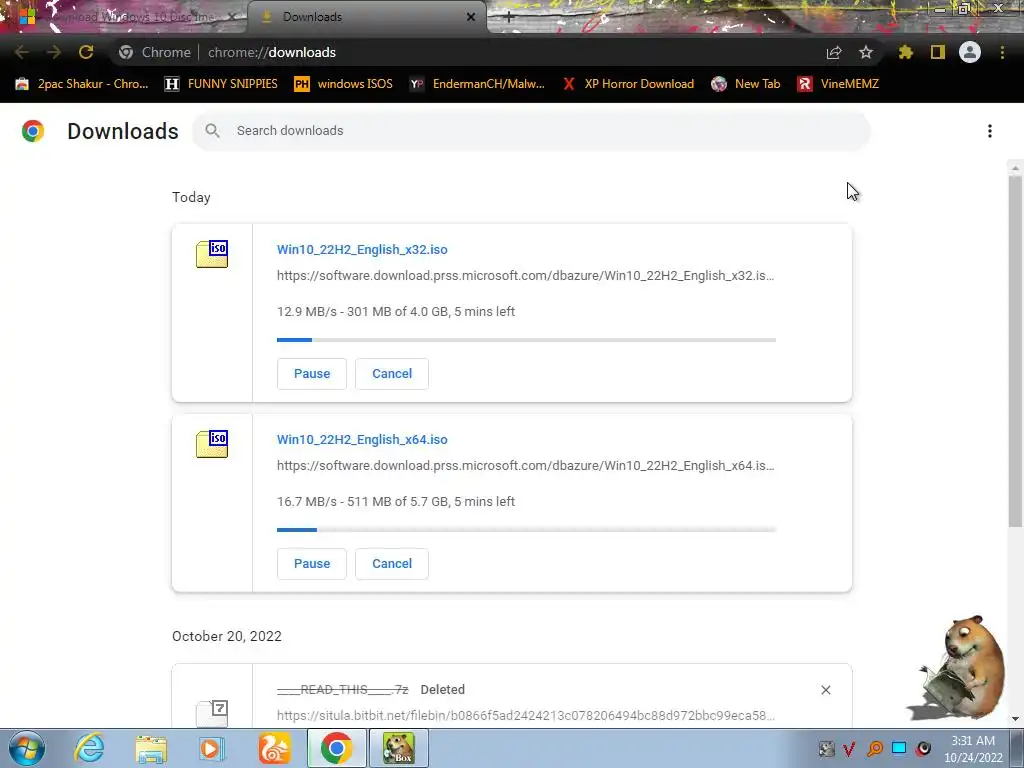Focus the Search downloads field
Viewport: 1024px width, 768px height.
531,131
